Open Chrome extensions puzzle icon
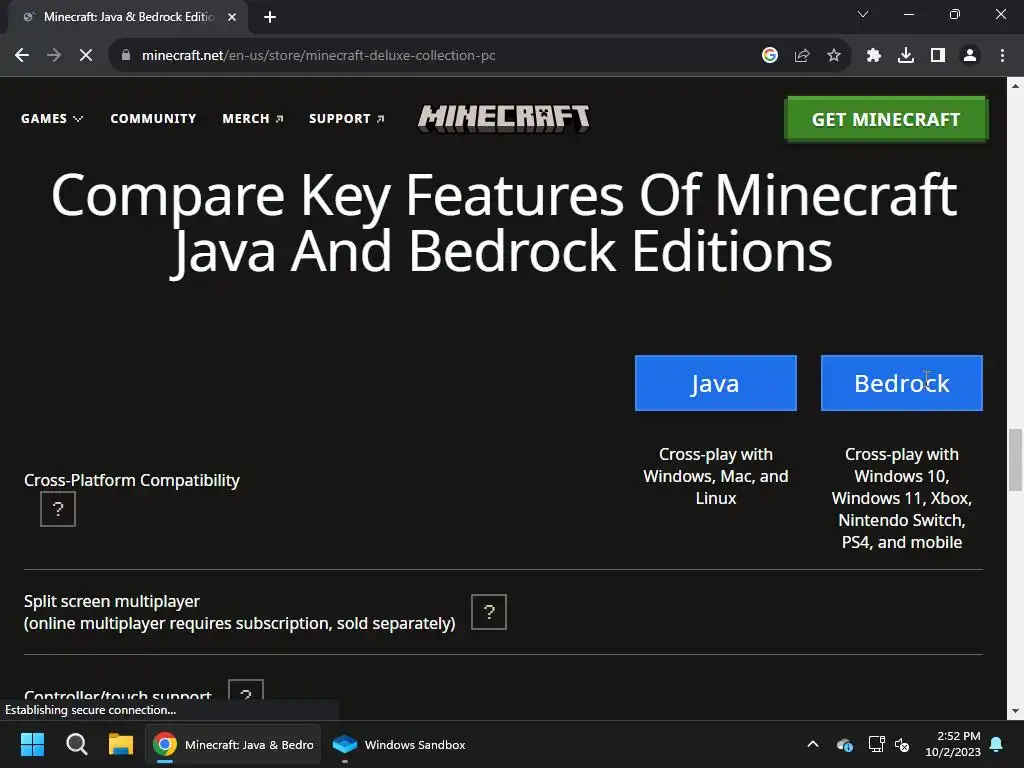 pyautogui.click(x=874, y=56)
